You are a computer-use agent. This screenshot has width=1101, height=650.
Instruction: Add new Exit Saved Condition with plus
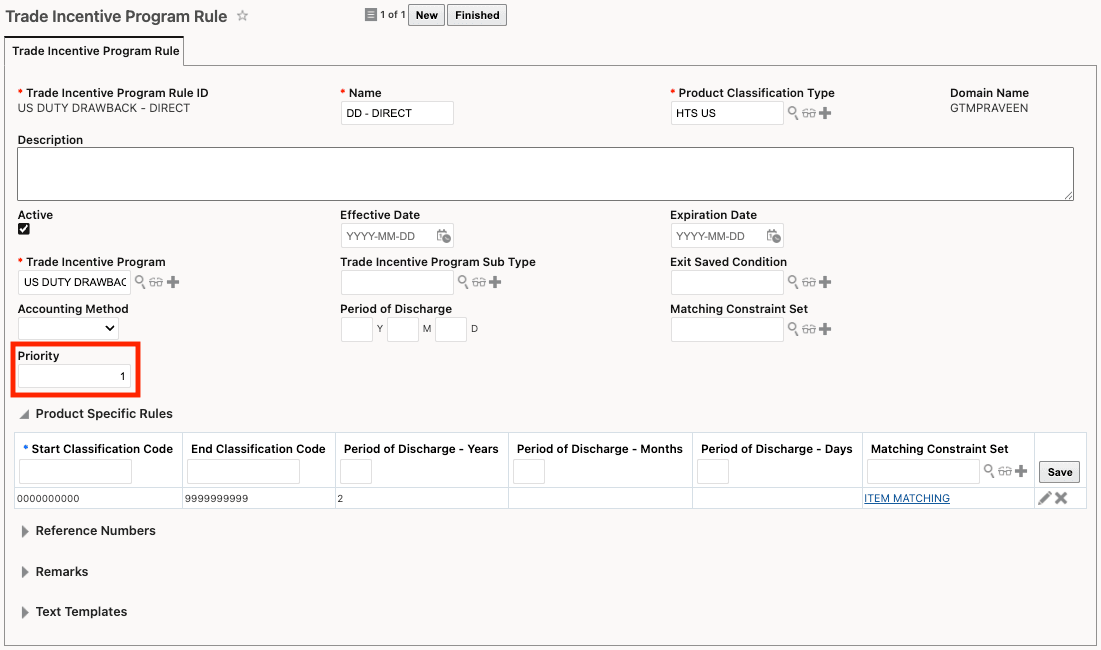[825, 282]
